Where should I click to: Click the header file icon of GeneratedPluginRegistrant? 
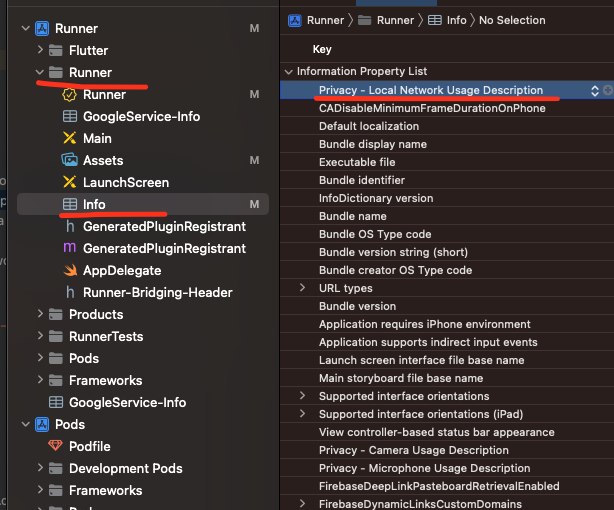click(70, 226)
